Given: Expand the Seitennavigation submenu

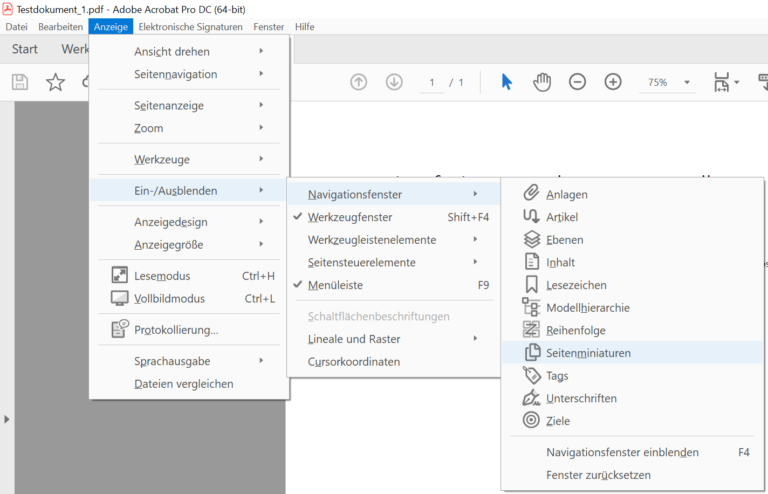Looking at the screenshot, I should (189, 74).
